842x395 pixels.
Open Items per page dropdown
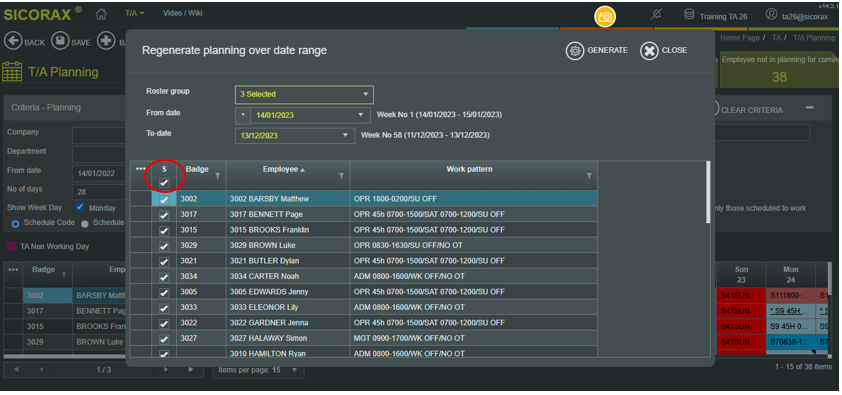pos(258,370)
